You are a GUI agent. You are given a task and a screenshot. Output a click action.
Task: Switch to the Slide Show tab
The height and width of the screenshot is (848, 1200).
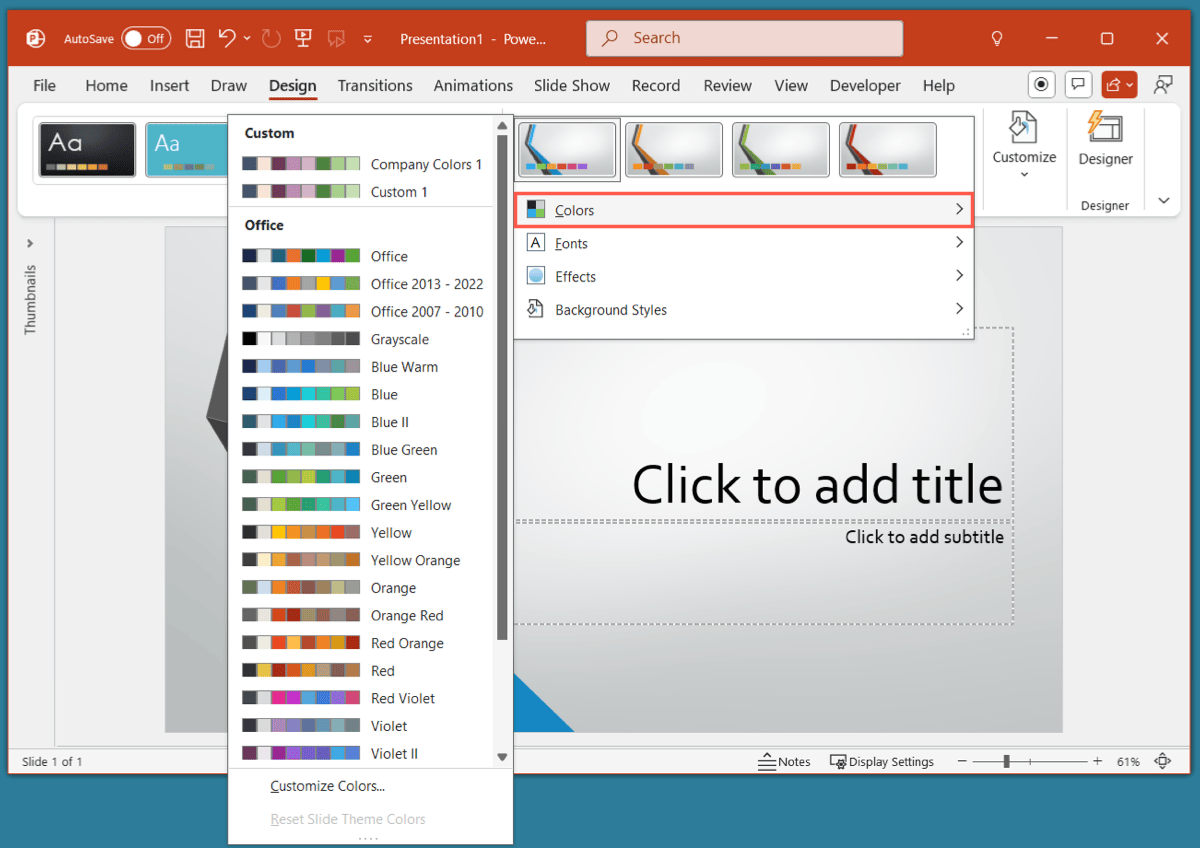[572, 86]
